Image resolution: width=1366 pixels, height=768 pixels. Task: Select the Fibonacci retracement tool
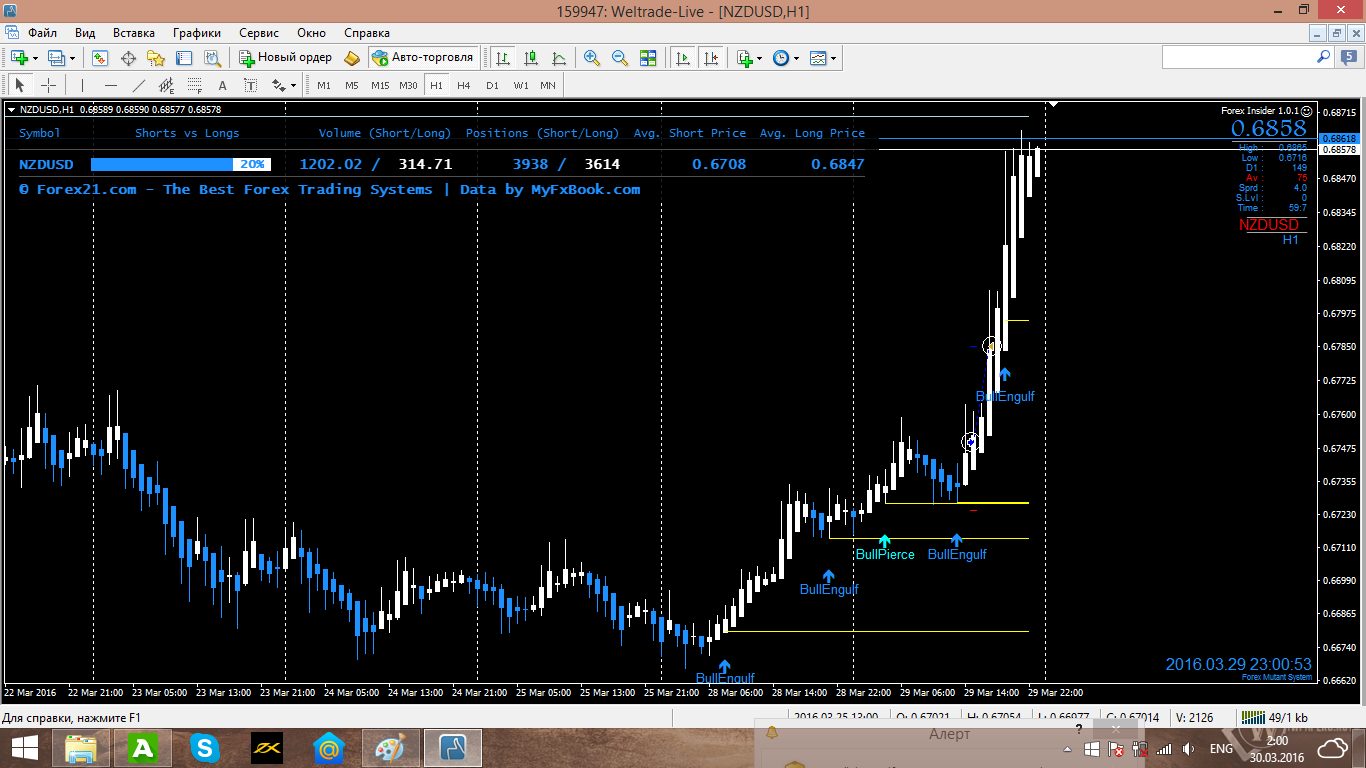point(194,85)
